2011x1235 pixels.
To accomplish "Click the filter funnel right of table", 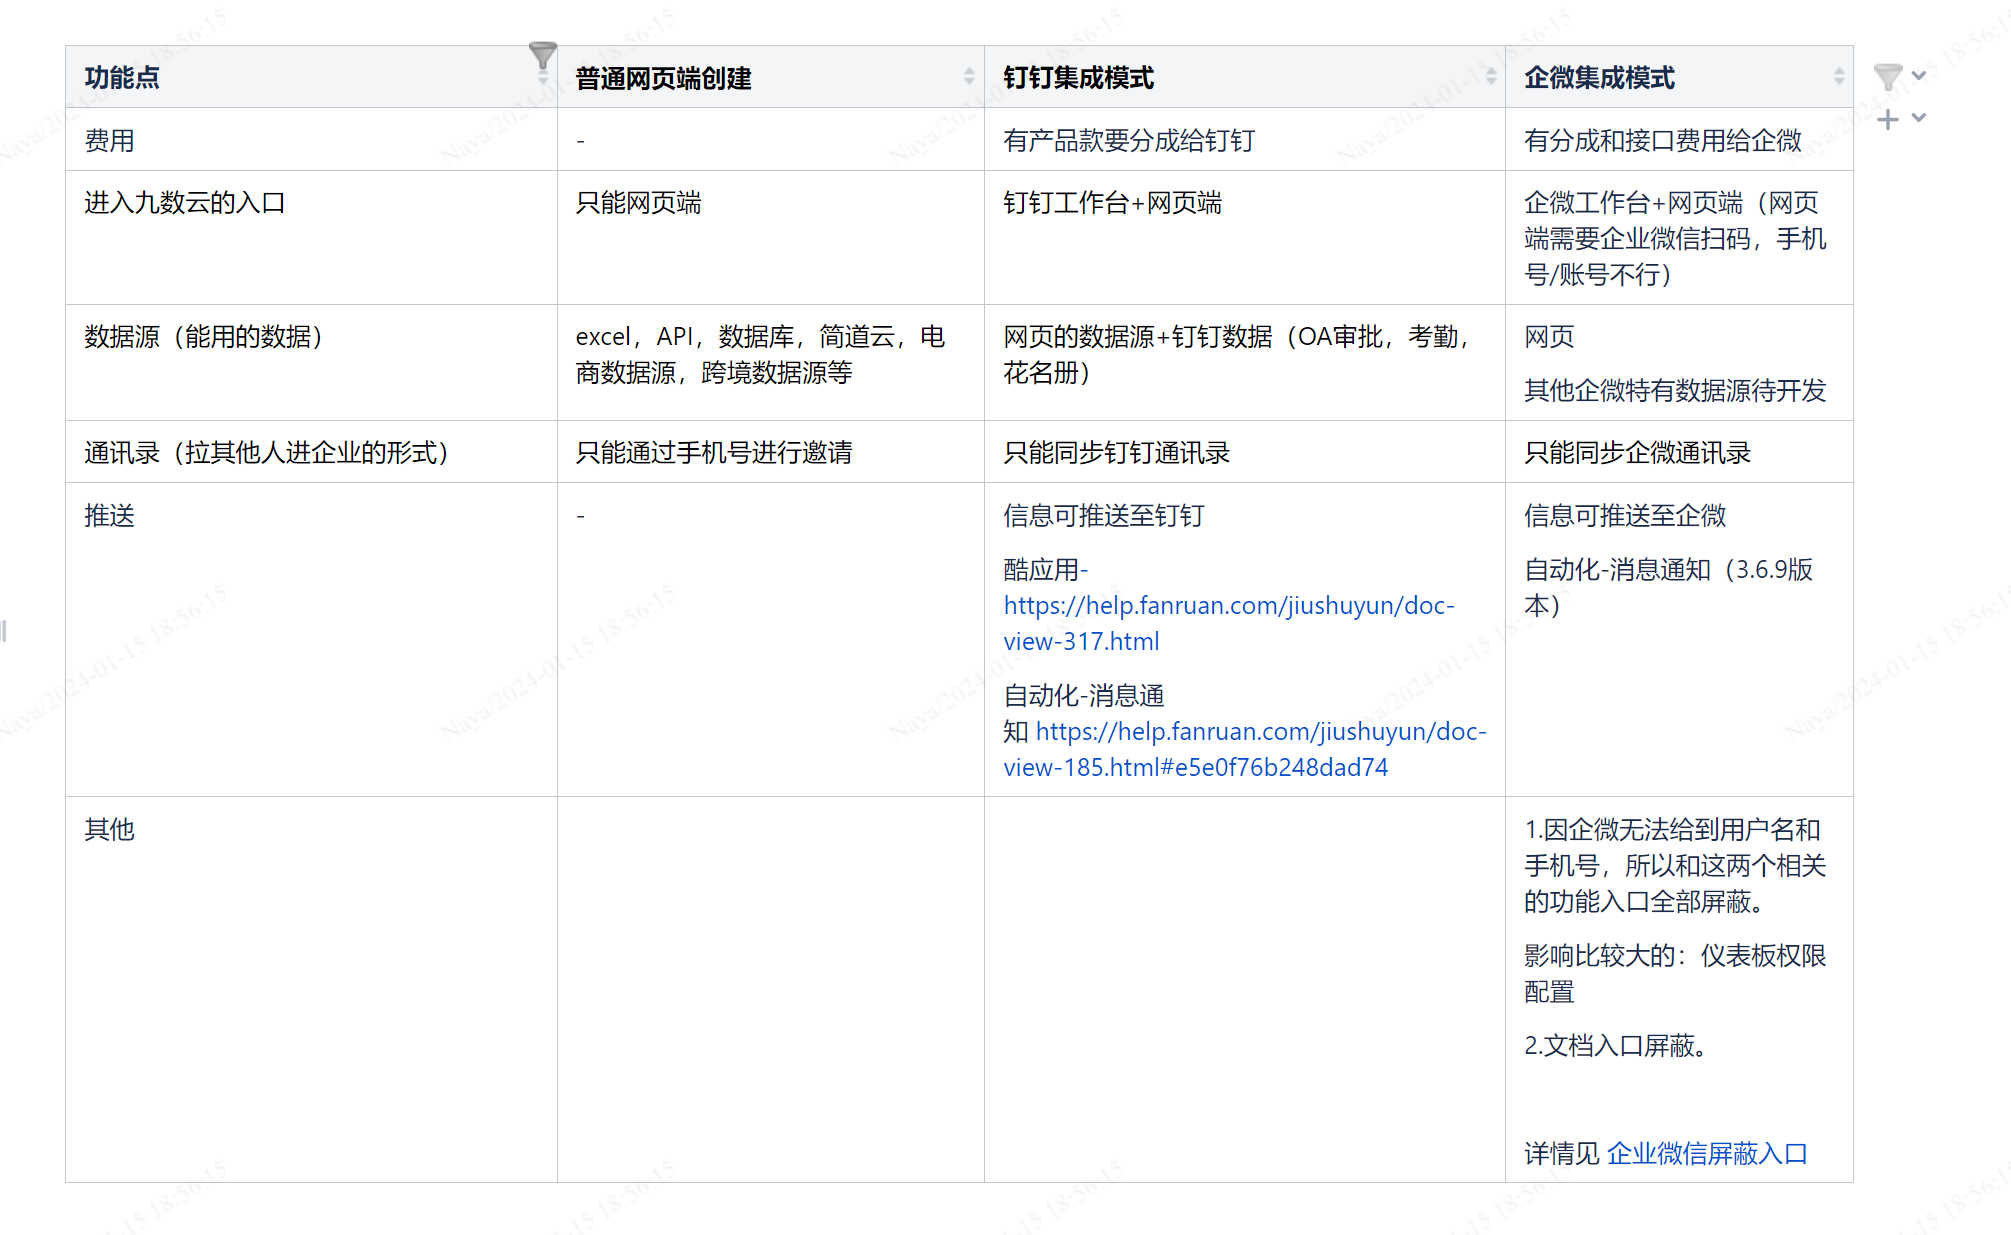I will click(1887, 77).
